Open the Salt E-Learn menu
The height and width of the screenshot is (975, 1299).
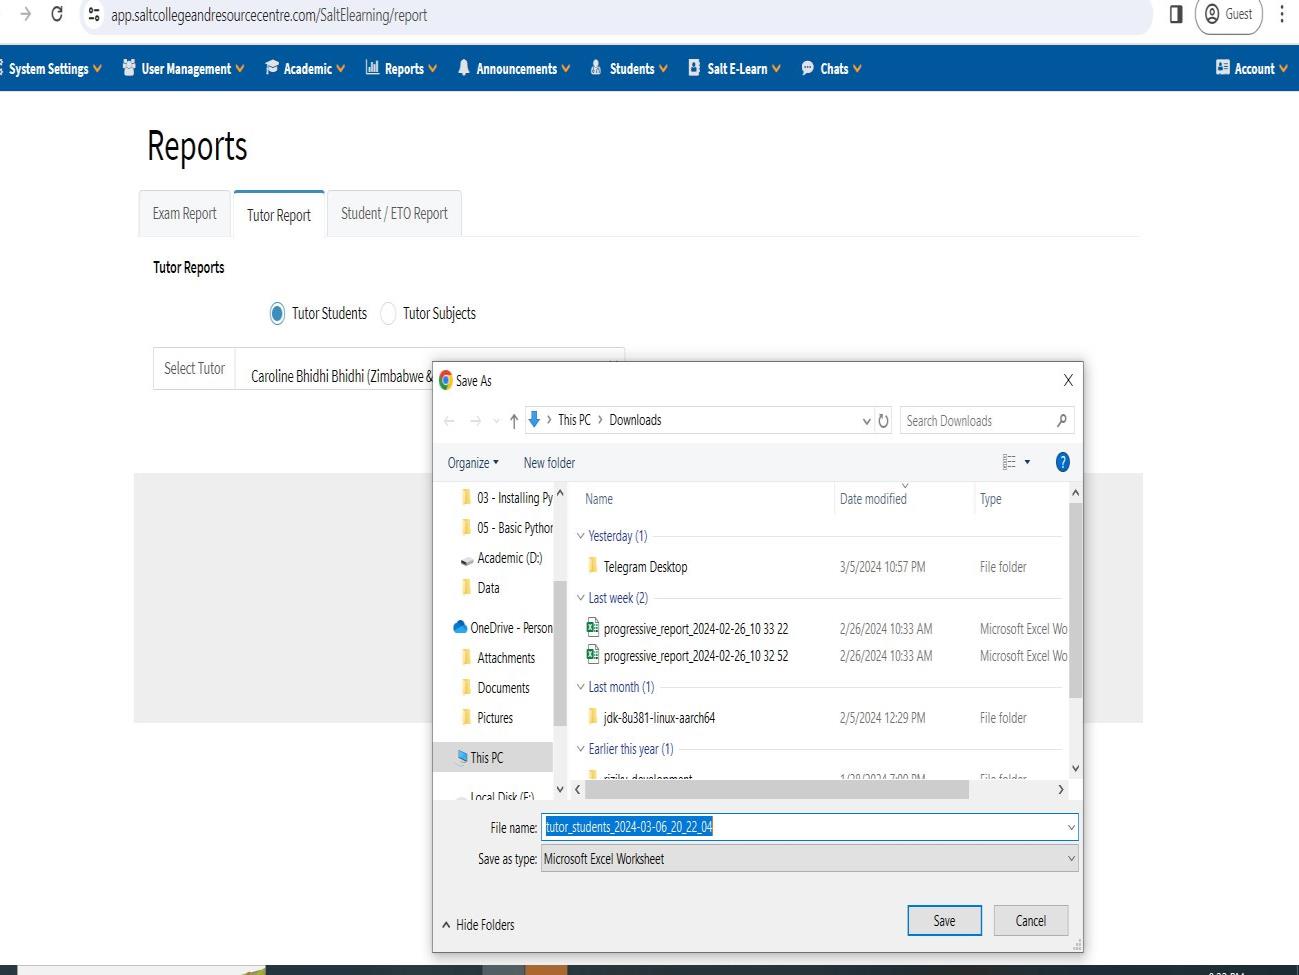point(735,69)
